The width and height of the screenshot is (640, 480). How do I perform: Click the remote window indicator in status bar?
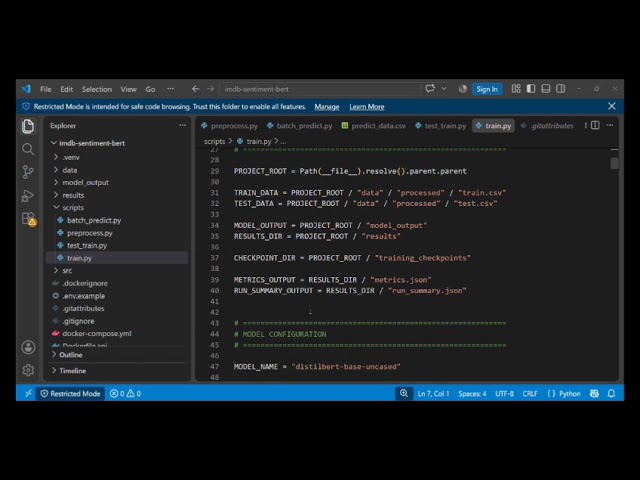(28, 393)
